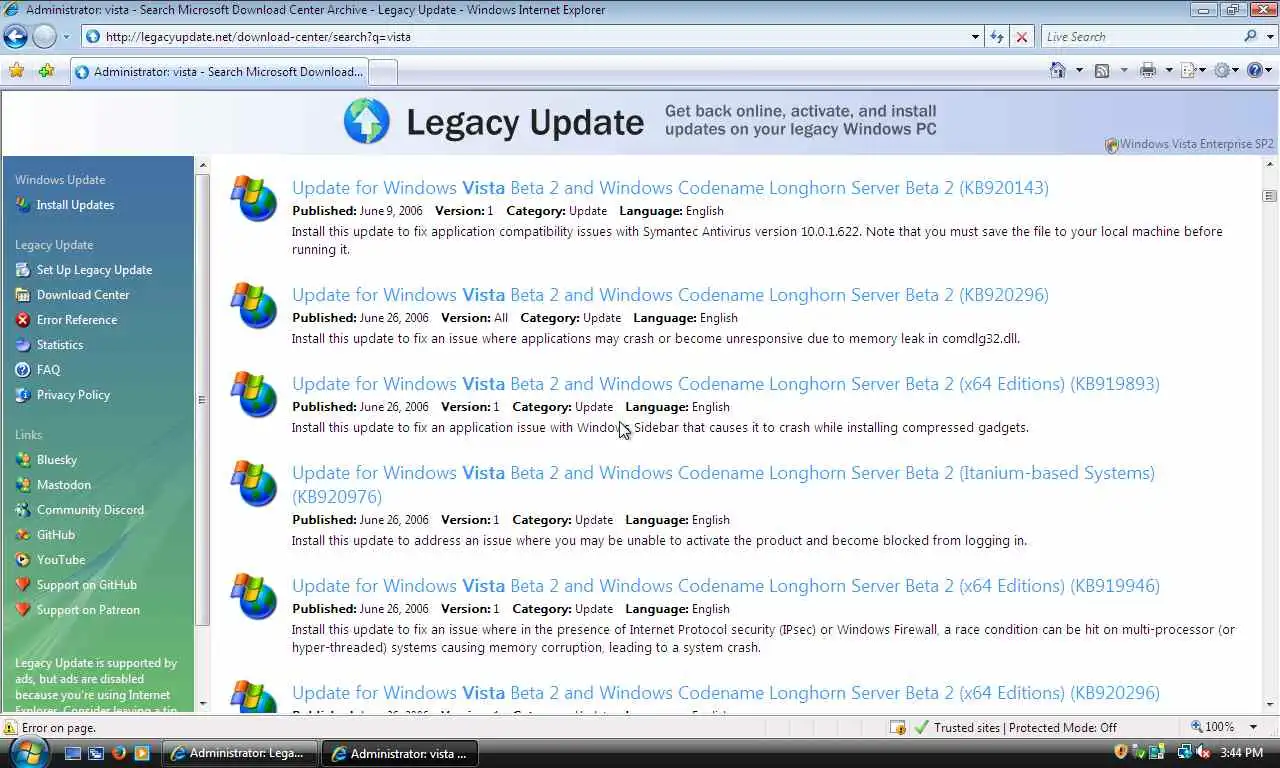Click the GitHub sidebar icon
This screenshot has width=1280, height=768.
point(23,535)
